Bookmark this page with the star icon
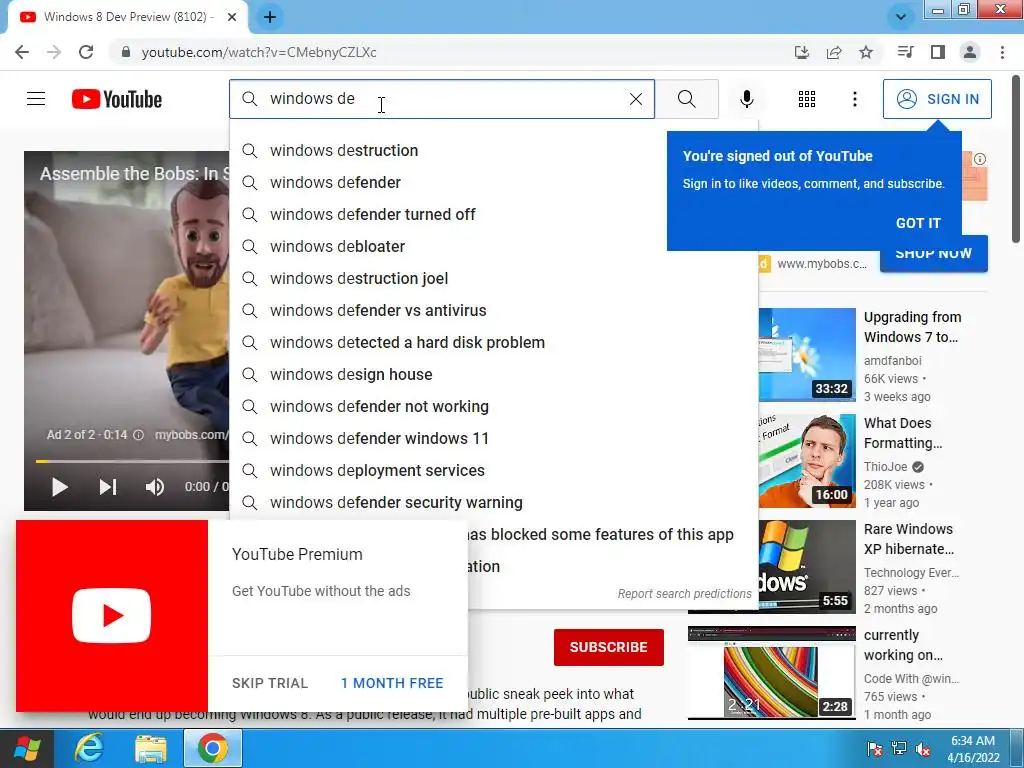 coord(866,52)
